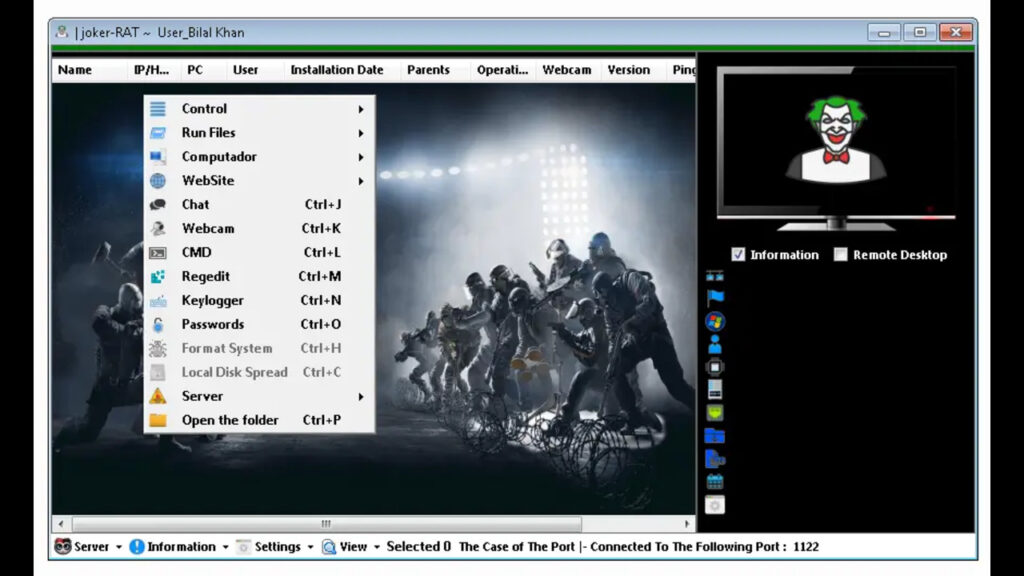Click the white gear window icon in sidebar
Image resolution: width=1024 pixels, height=576 pixels.
click(x=715, y=505)
